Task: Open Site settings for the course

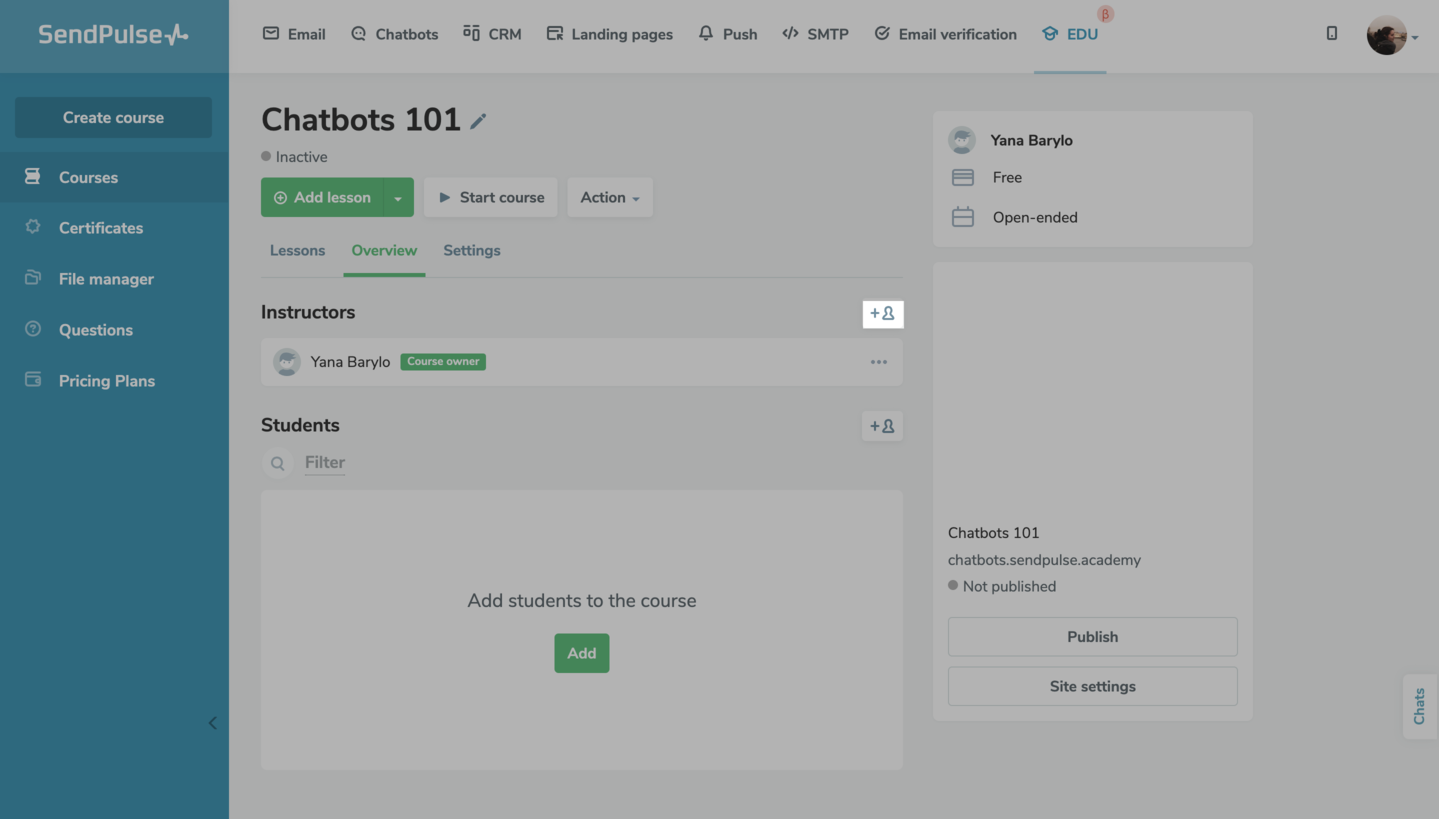Action: (1092, 687)
